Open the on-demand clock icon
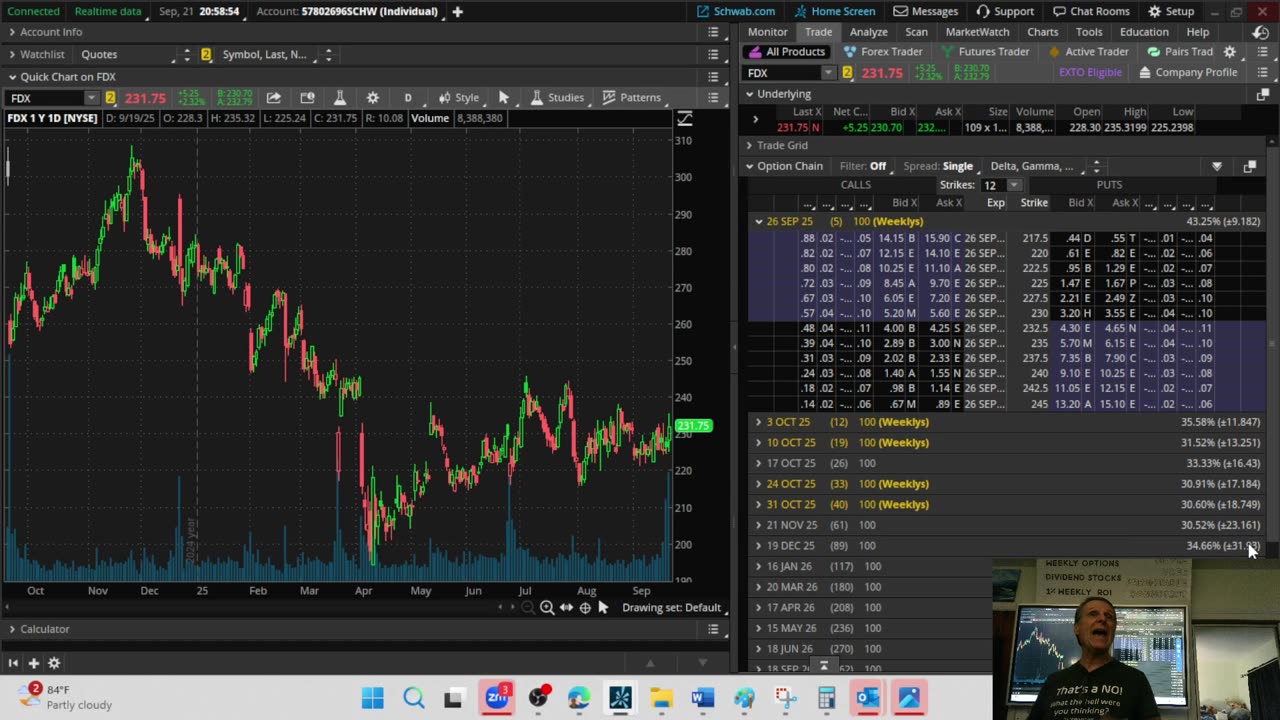1280x720 pixels. tap(1263, 32)
